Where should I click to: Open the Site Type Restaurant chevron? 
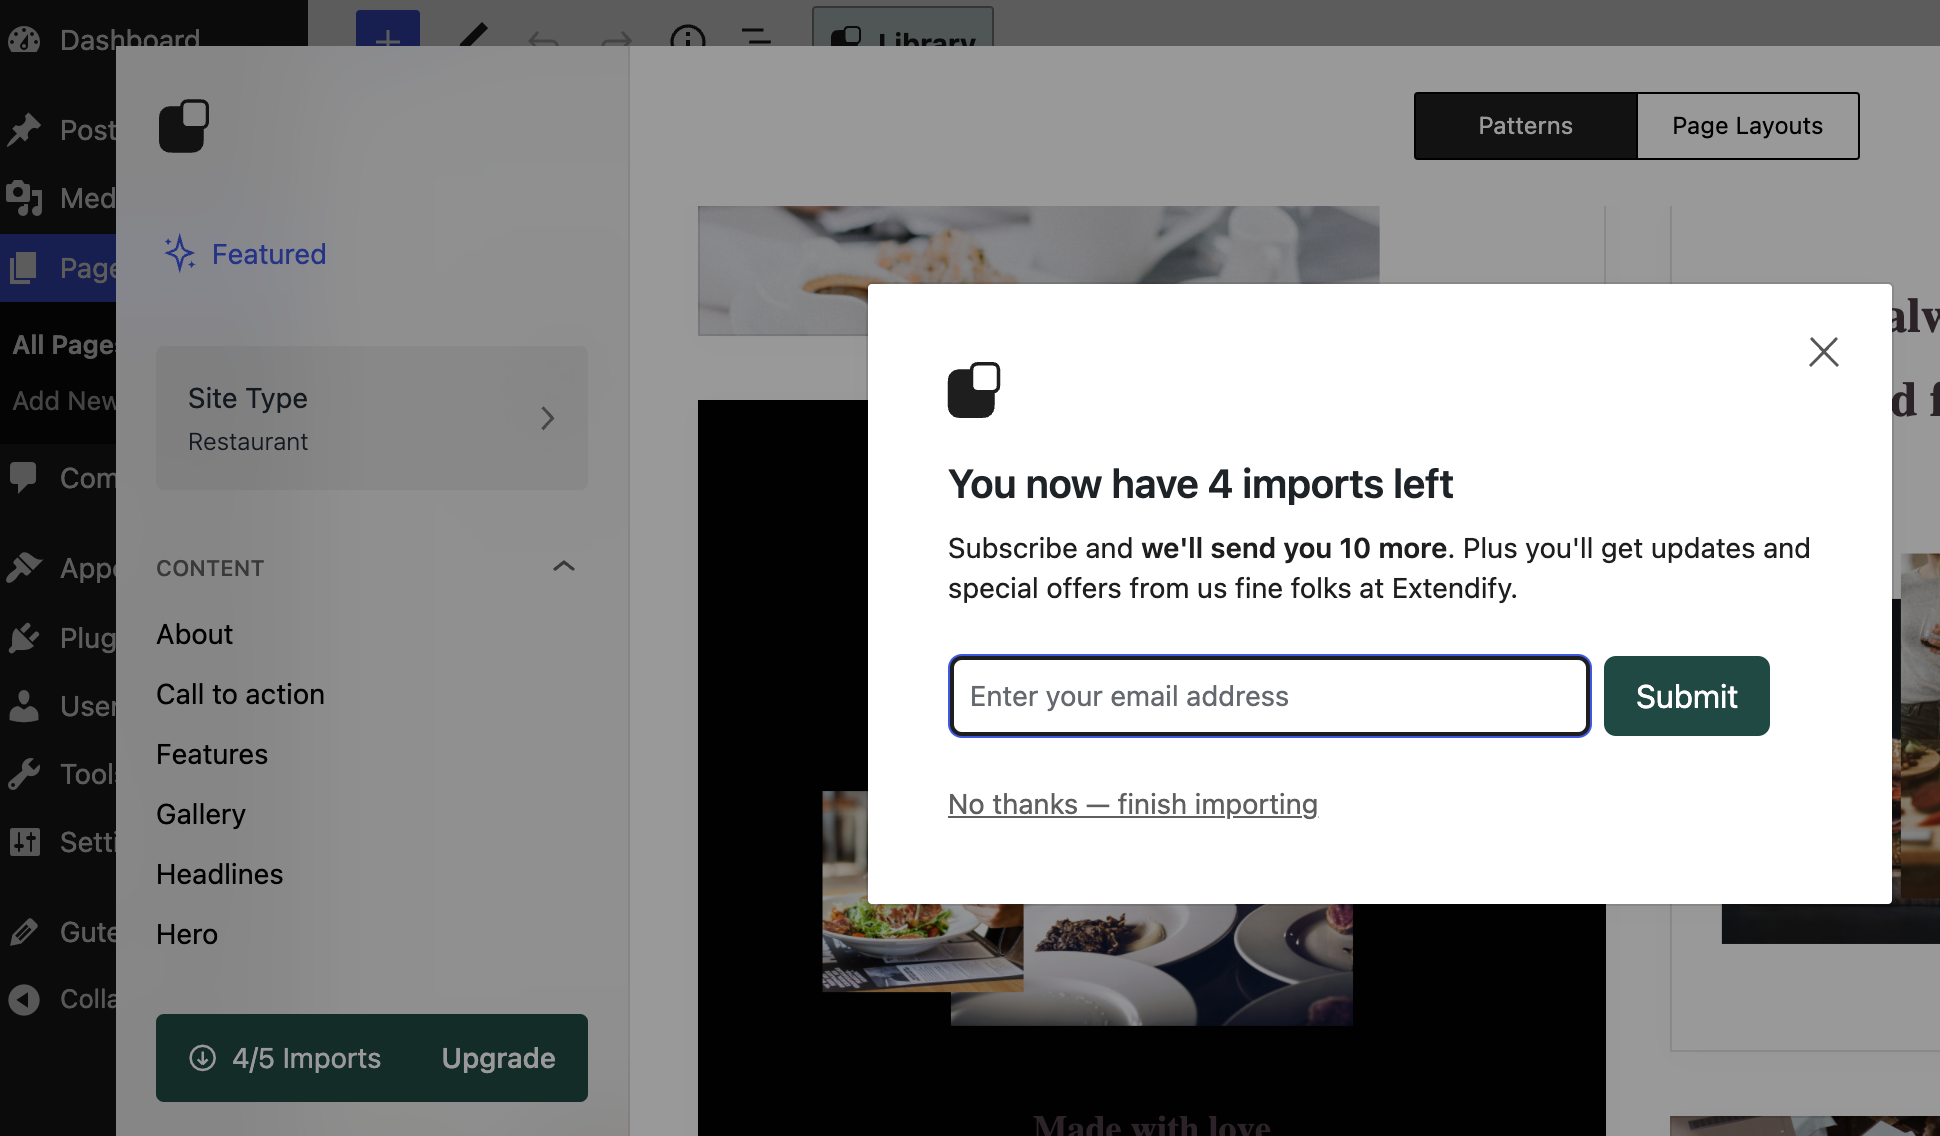pos(547,418)
